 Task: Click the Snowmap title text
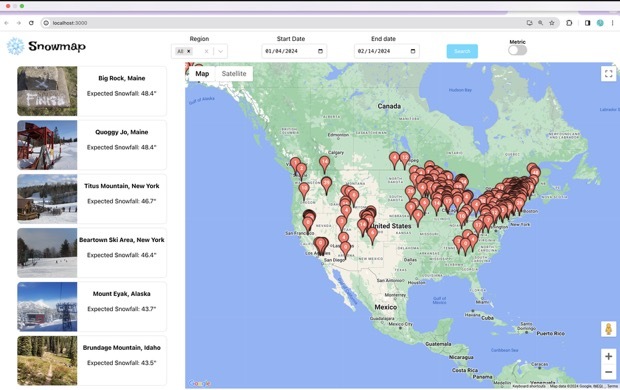click(57, 46)
